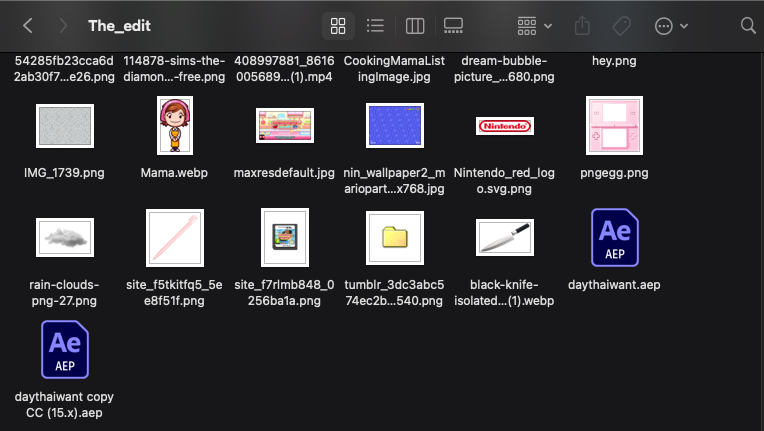This screenshot has height=431, width=764.
Task: Click the tumblr_3dc3abc574ec2b...540.png label
Action: click(394, 293)
